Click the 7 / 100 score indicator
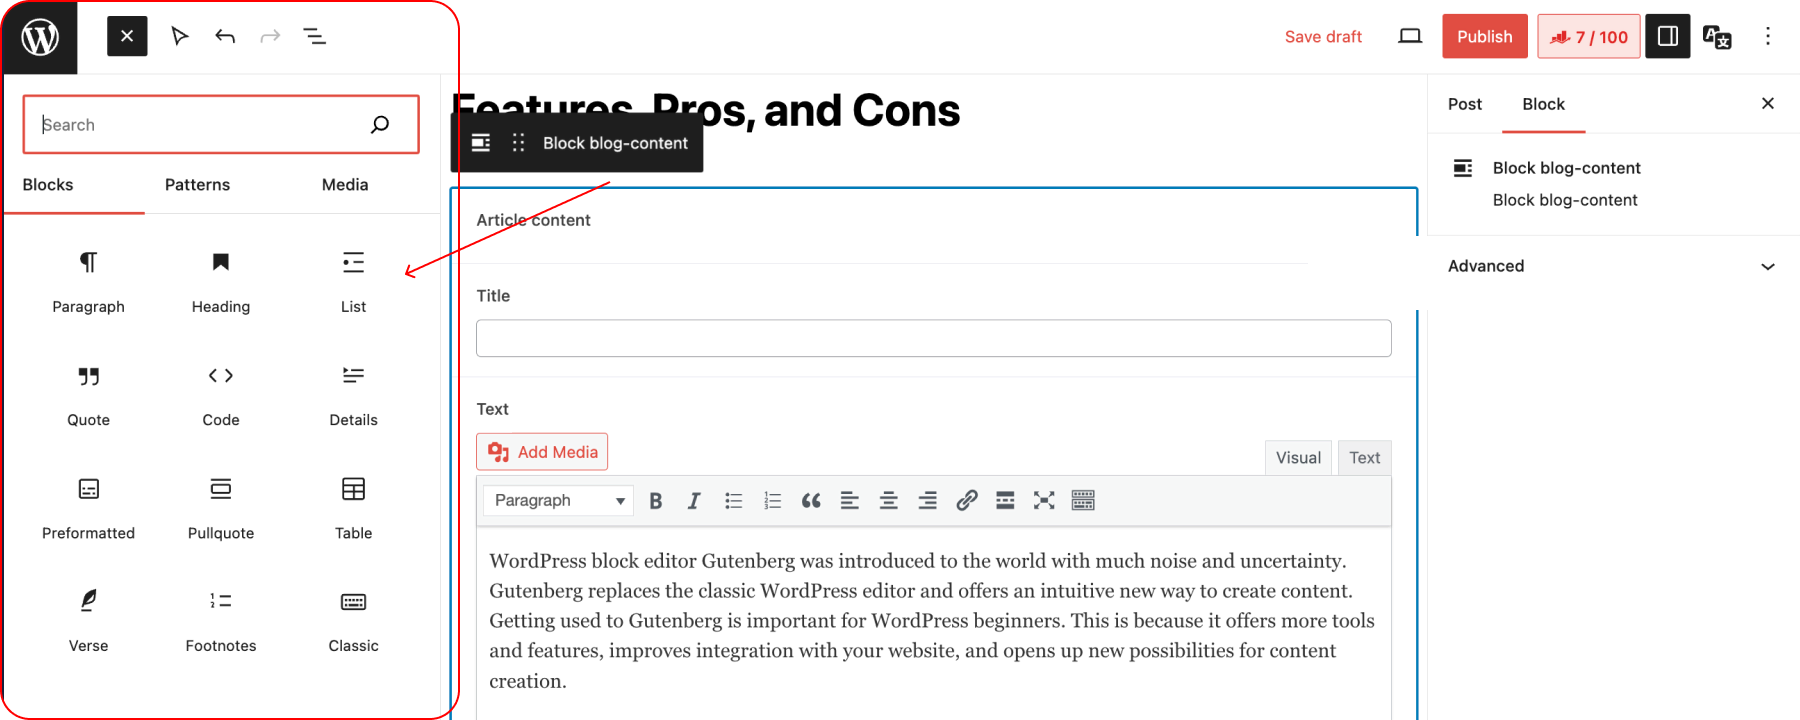The height and width of the screenshot is (720, 1800). click(1588, 37)
